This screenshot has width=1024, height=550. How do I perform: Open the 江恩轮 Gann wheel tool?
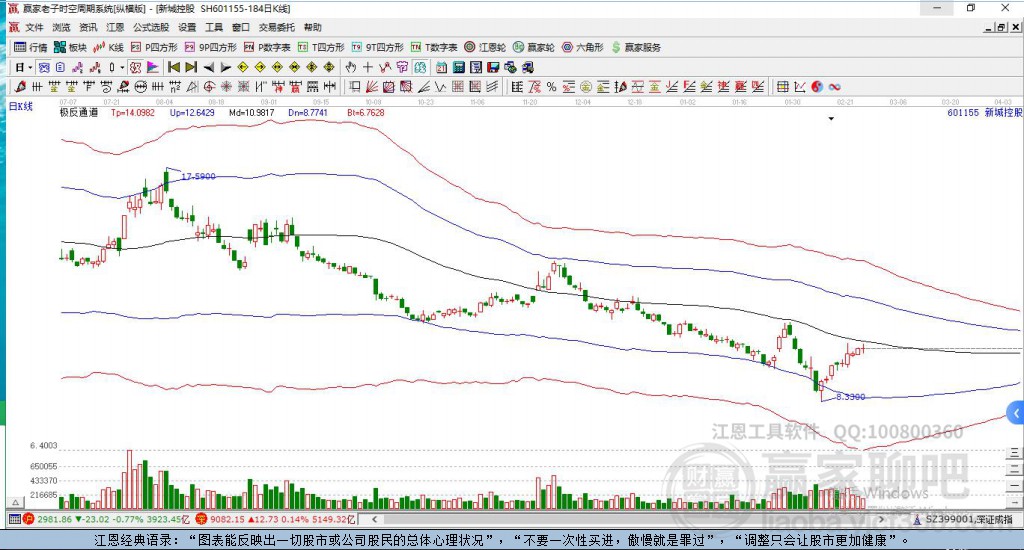coord(485,47)
